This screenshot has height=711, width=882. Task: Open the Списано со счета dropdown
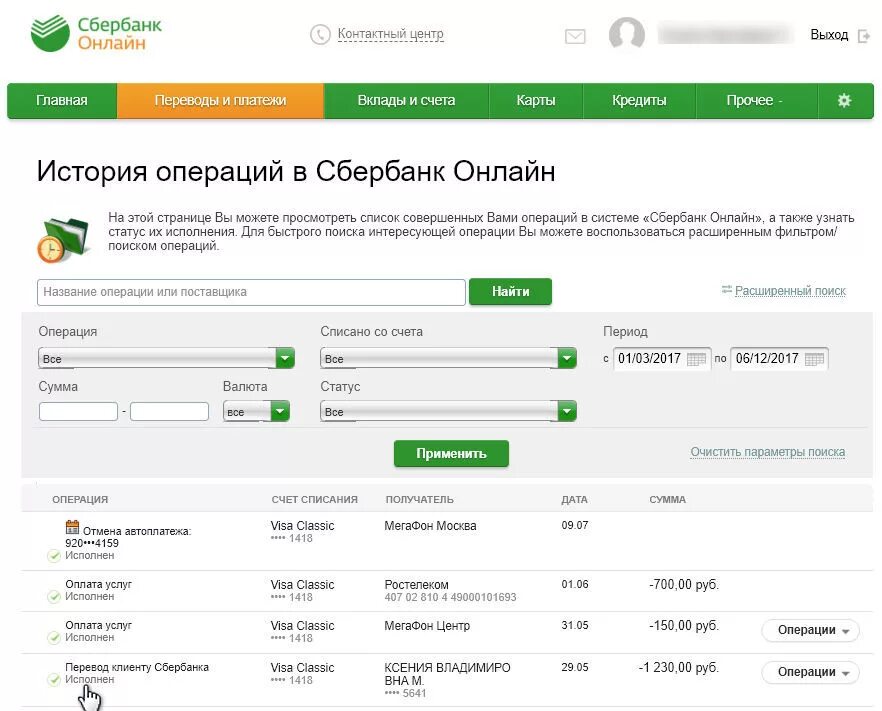coord(448,358)
